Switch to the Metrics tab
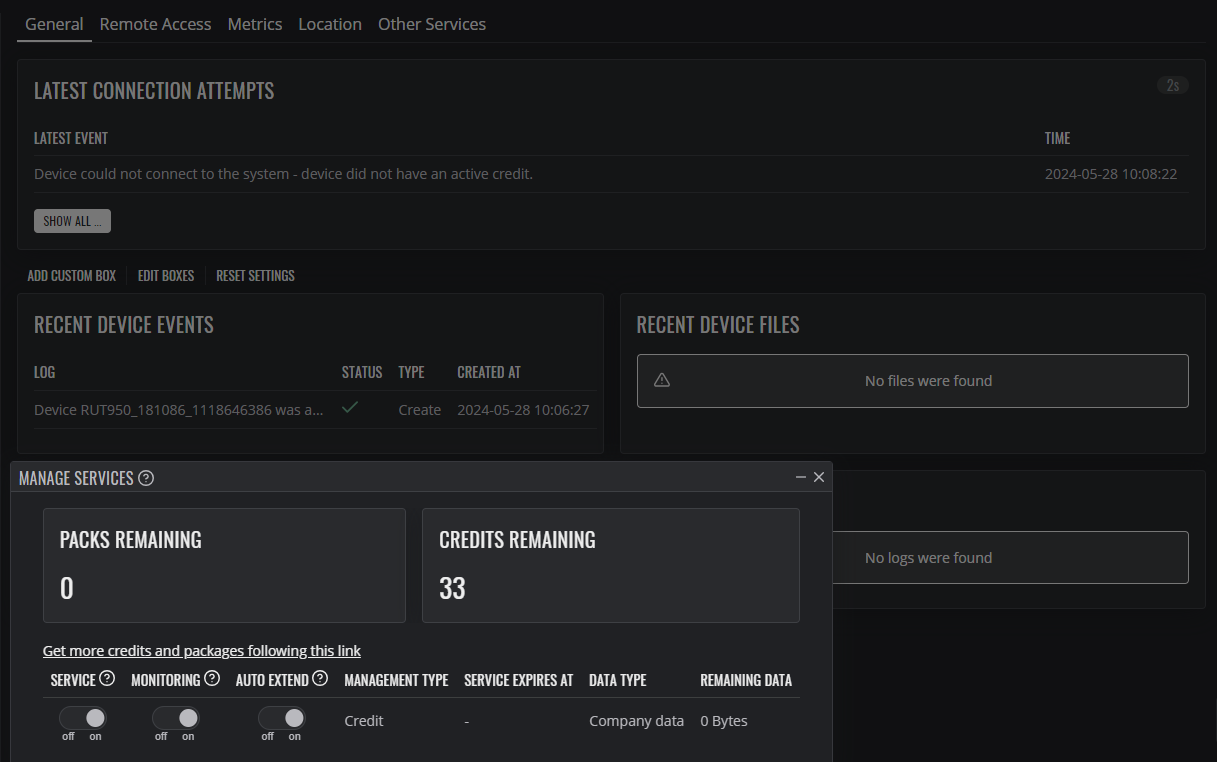The image size is (1217, 762). pyautogui.click(x=255, y=24)
